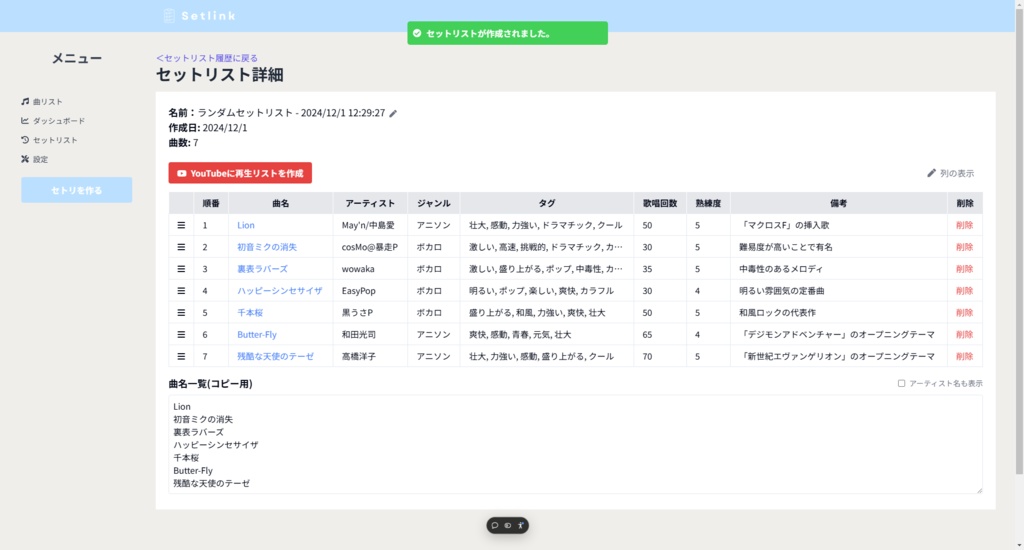The width and height of the screenshot is (1024, 550).
Task: Click the drag handle for 裏表ラバーズ row
Action: point(181,269)
